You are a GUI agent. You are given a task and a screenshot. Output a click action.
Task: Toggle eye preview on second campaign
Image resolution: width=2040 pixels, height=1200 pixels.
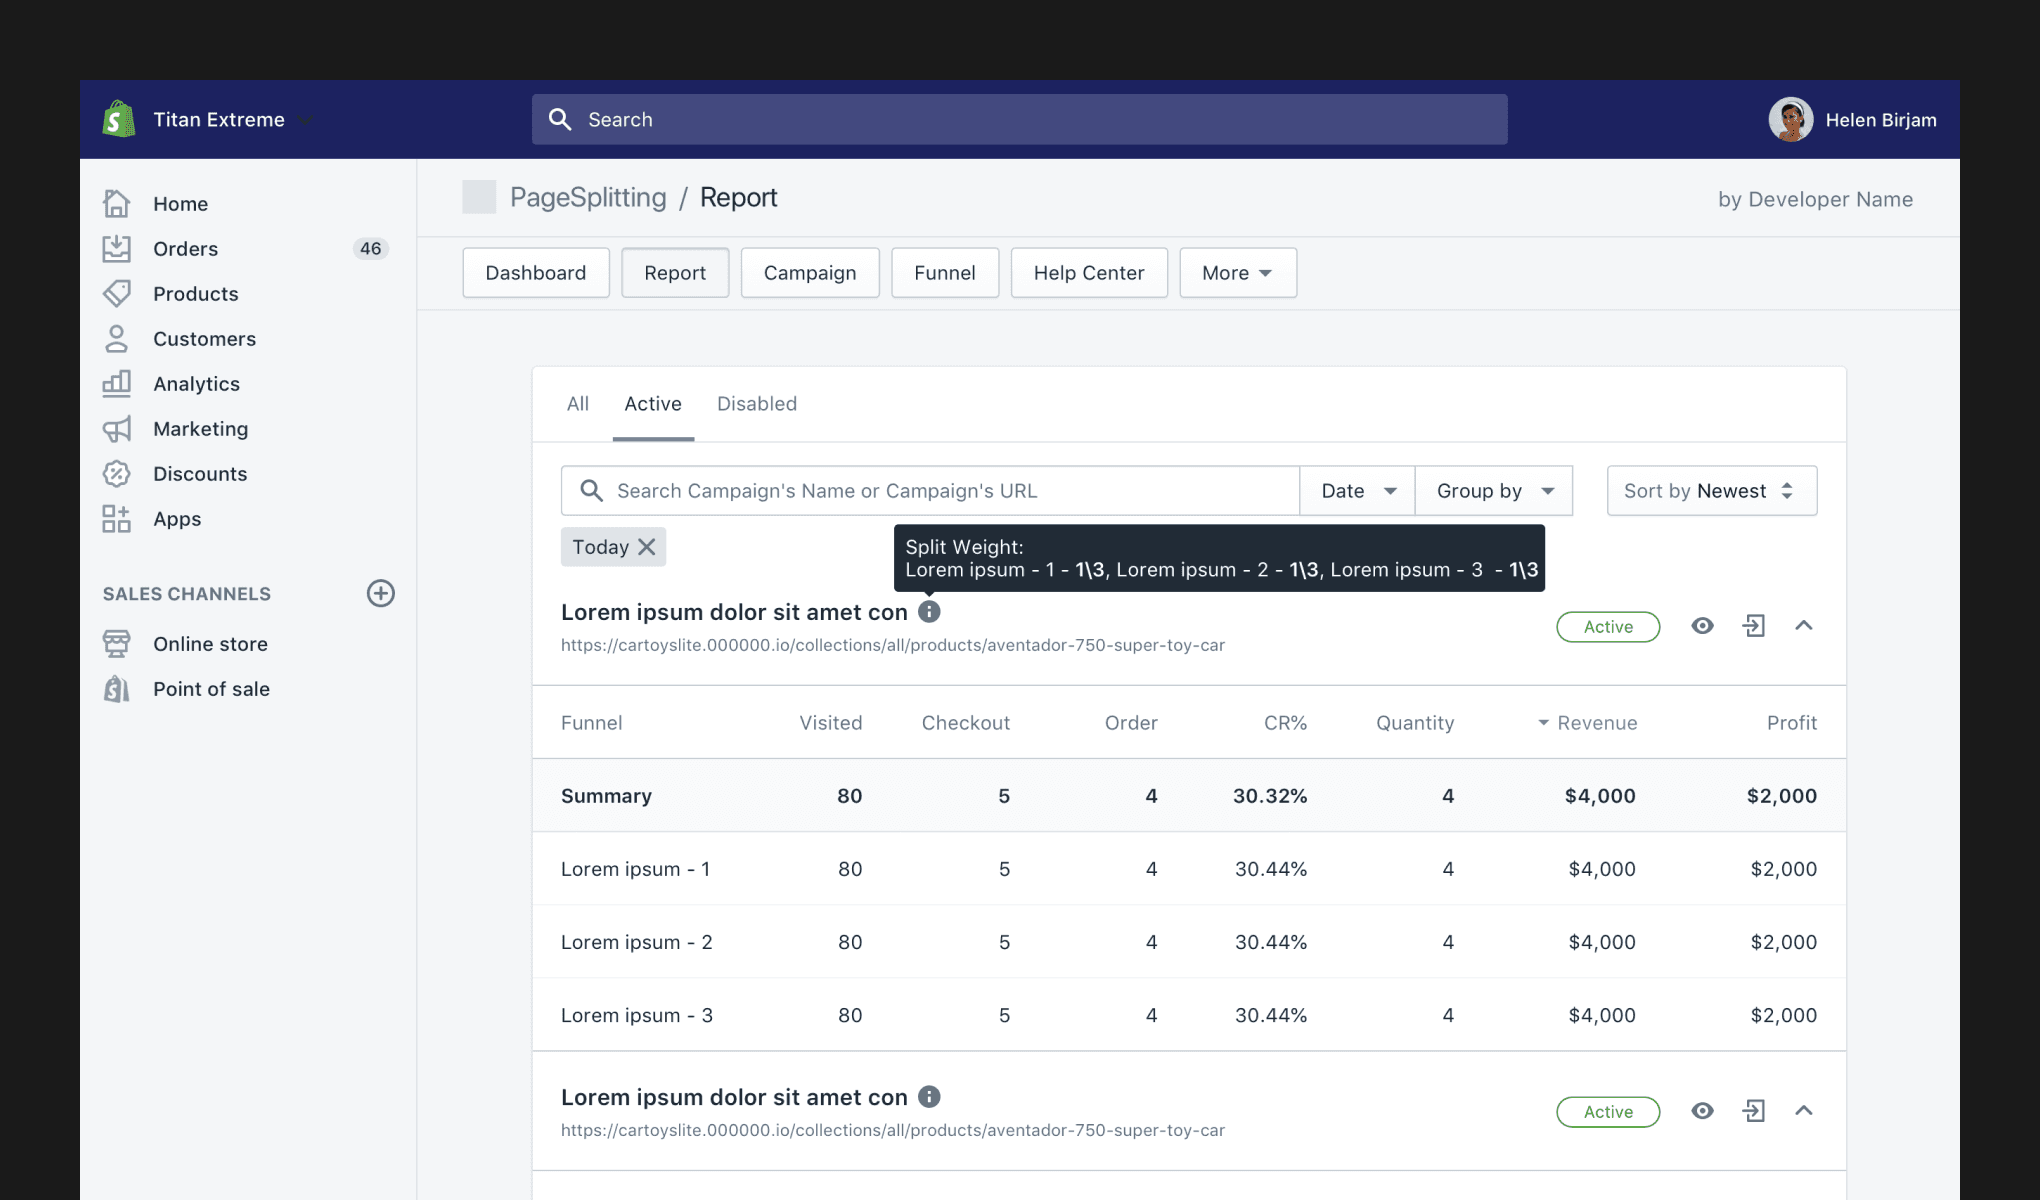tap(1702, 1111)
